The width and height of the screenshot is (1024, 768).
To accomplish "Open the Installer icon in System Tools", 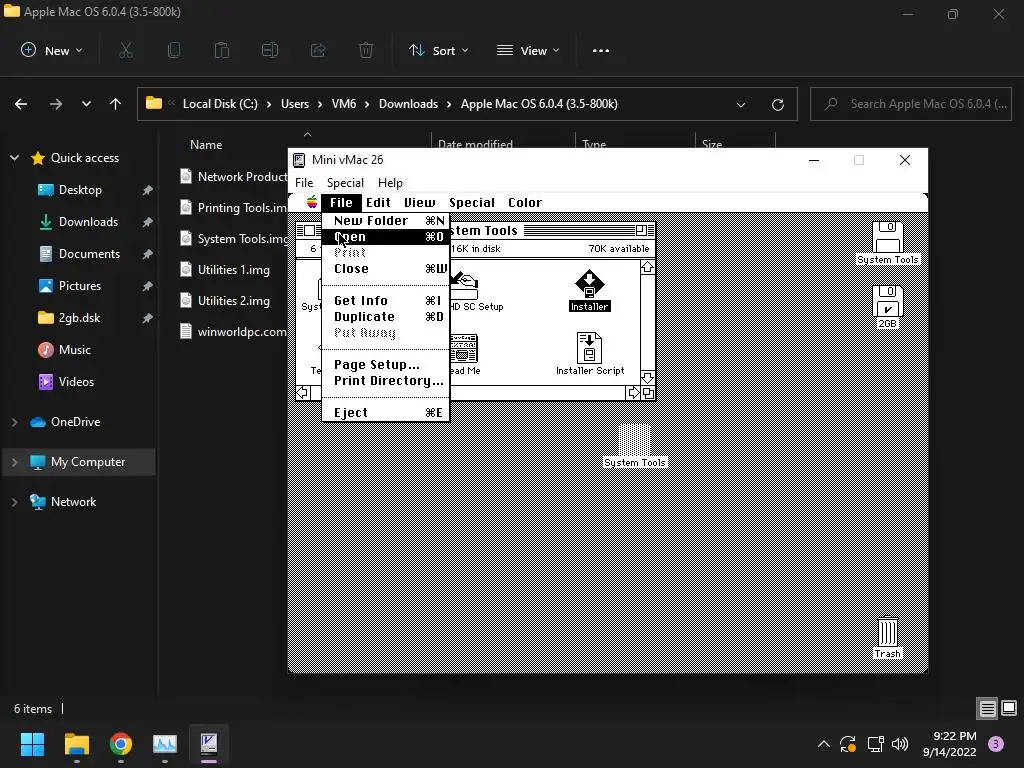I will pos(589,284).
